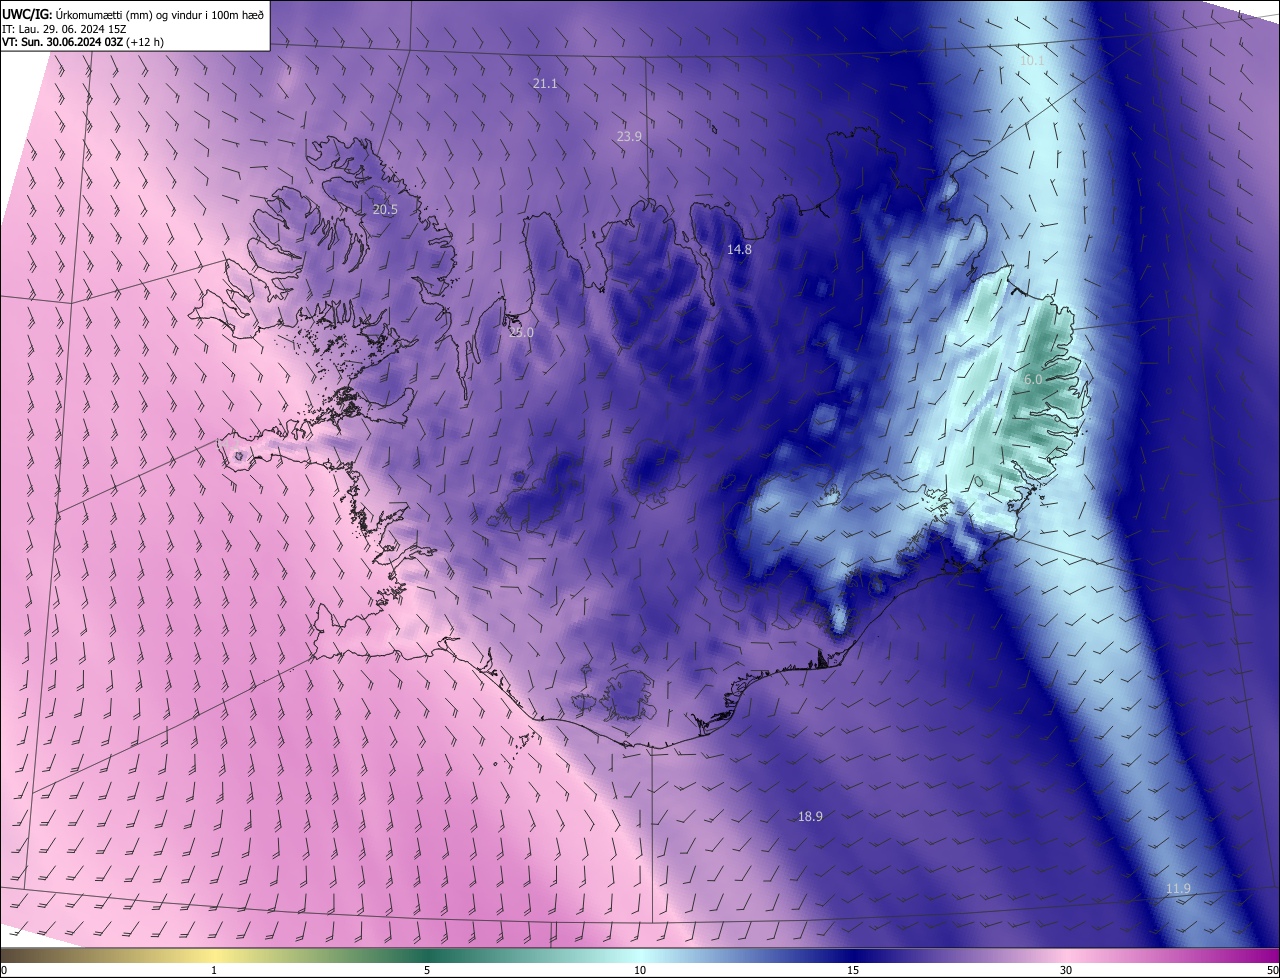Click the 6.0 value in east Iceland
This screenshot has width=1280, height=978.
[1033, 380]
